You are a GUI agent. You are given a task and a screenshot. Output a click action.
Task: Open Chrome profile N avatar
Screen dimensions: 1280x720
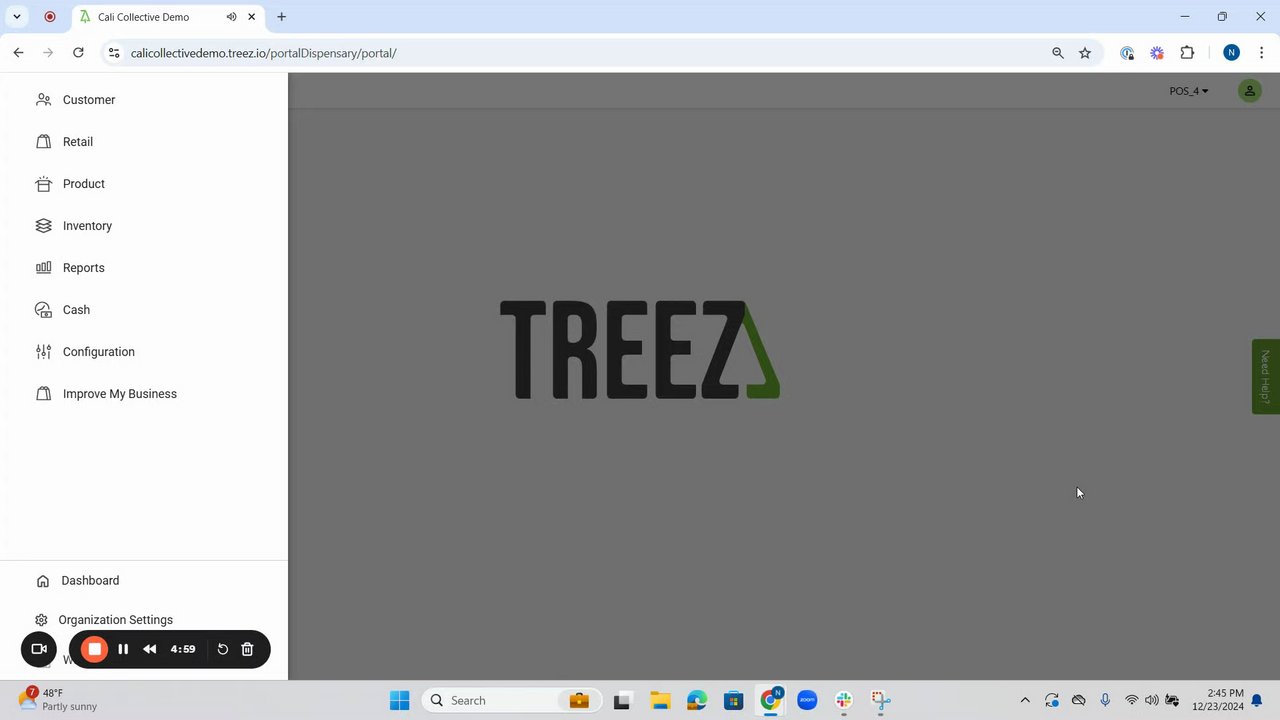[x=1231, y=53]
